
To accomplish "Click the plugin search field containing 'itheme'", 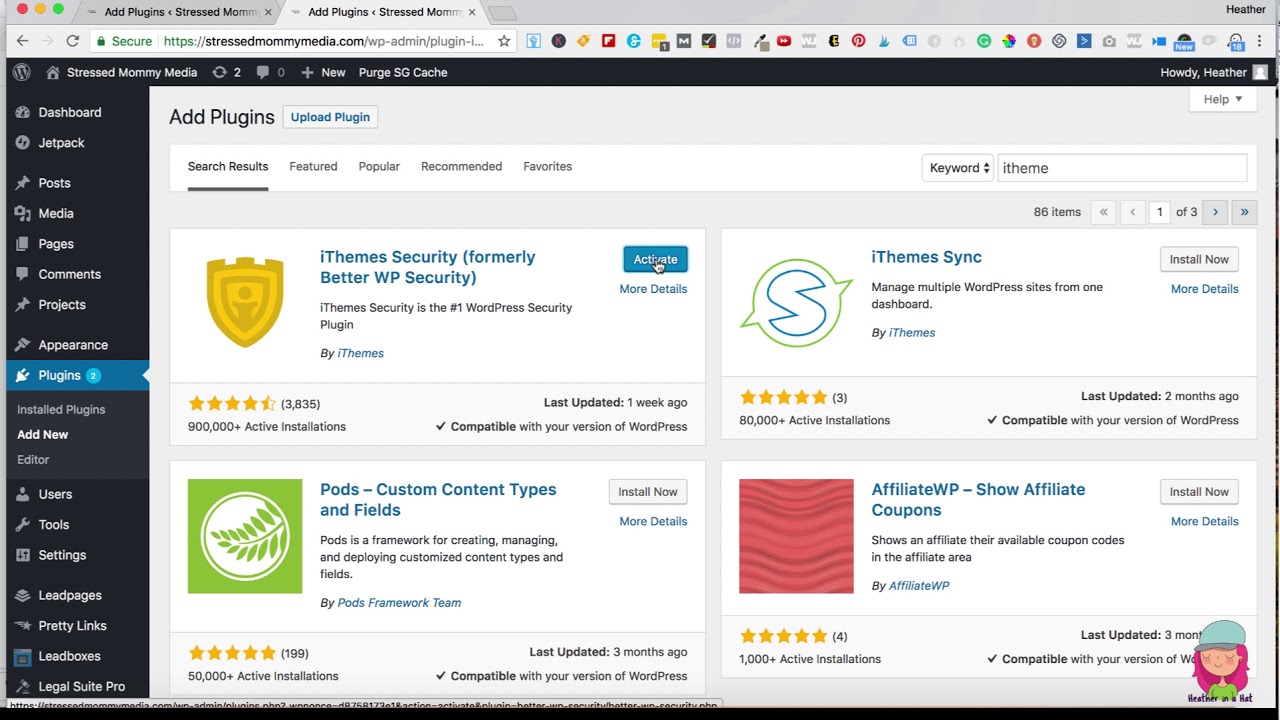I will [x=1122, y=168].
